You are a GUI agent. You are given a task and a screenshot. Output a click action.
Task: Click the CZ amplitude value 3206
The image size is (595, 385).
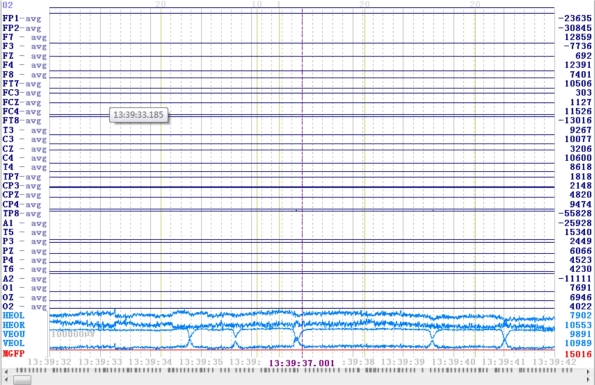coord(581,149)
